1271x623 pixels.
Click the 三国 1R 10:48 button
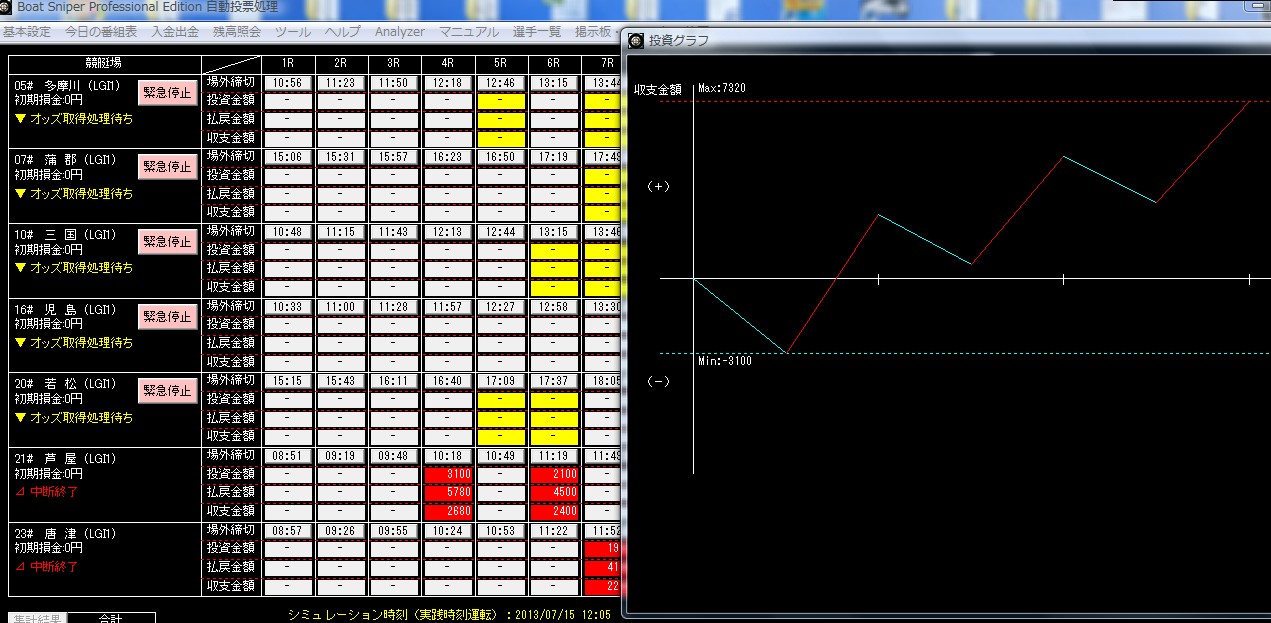click(288, 231)
